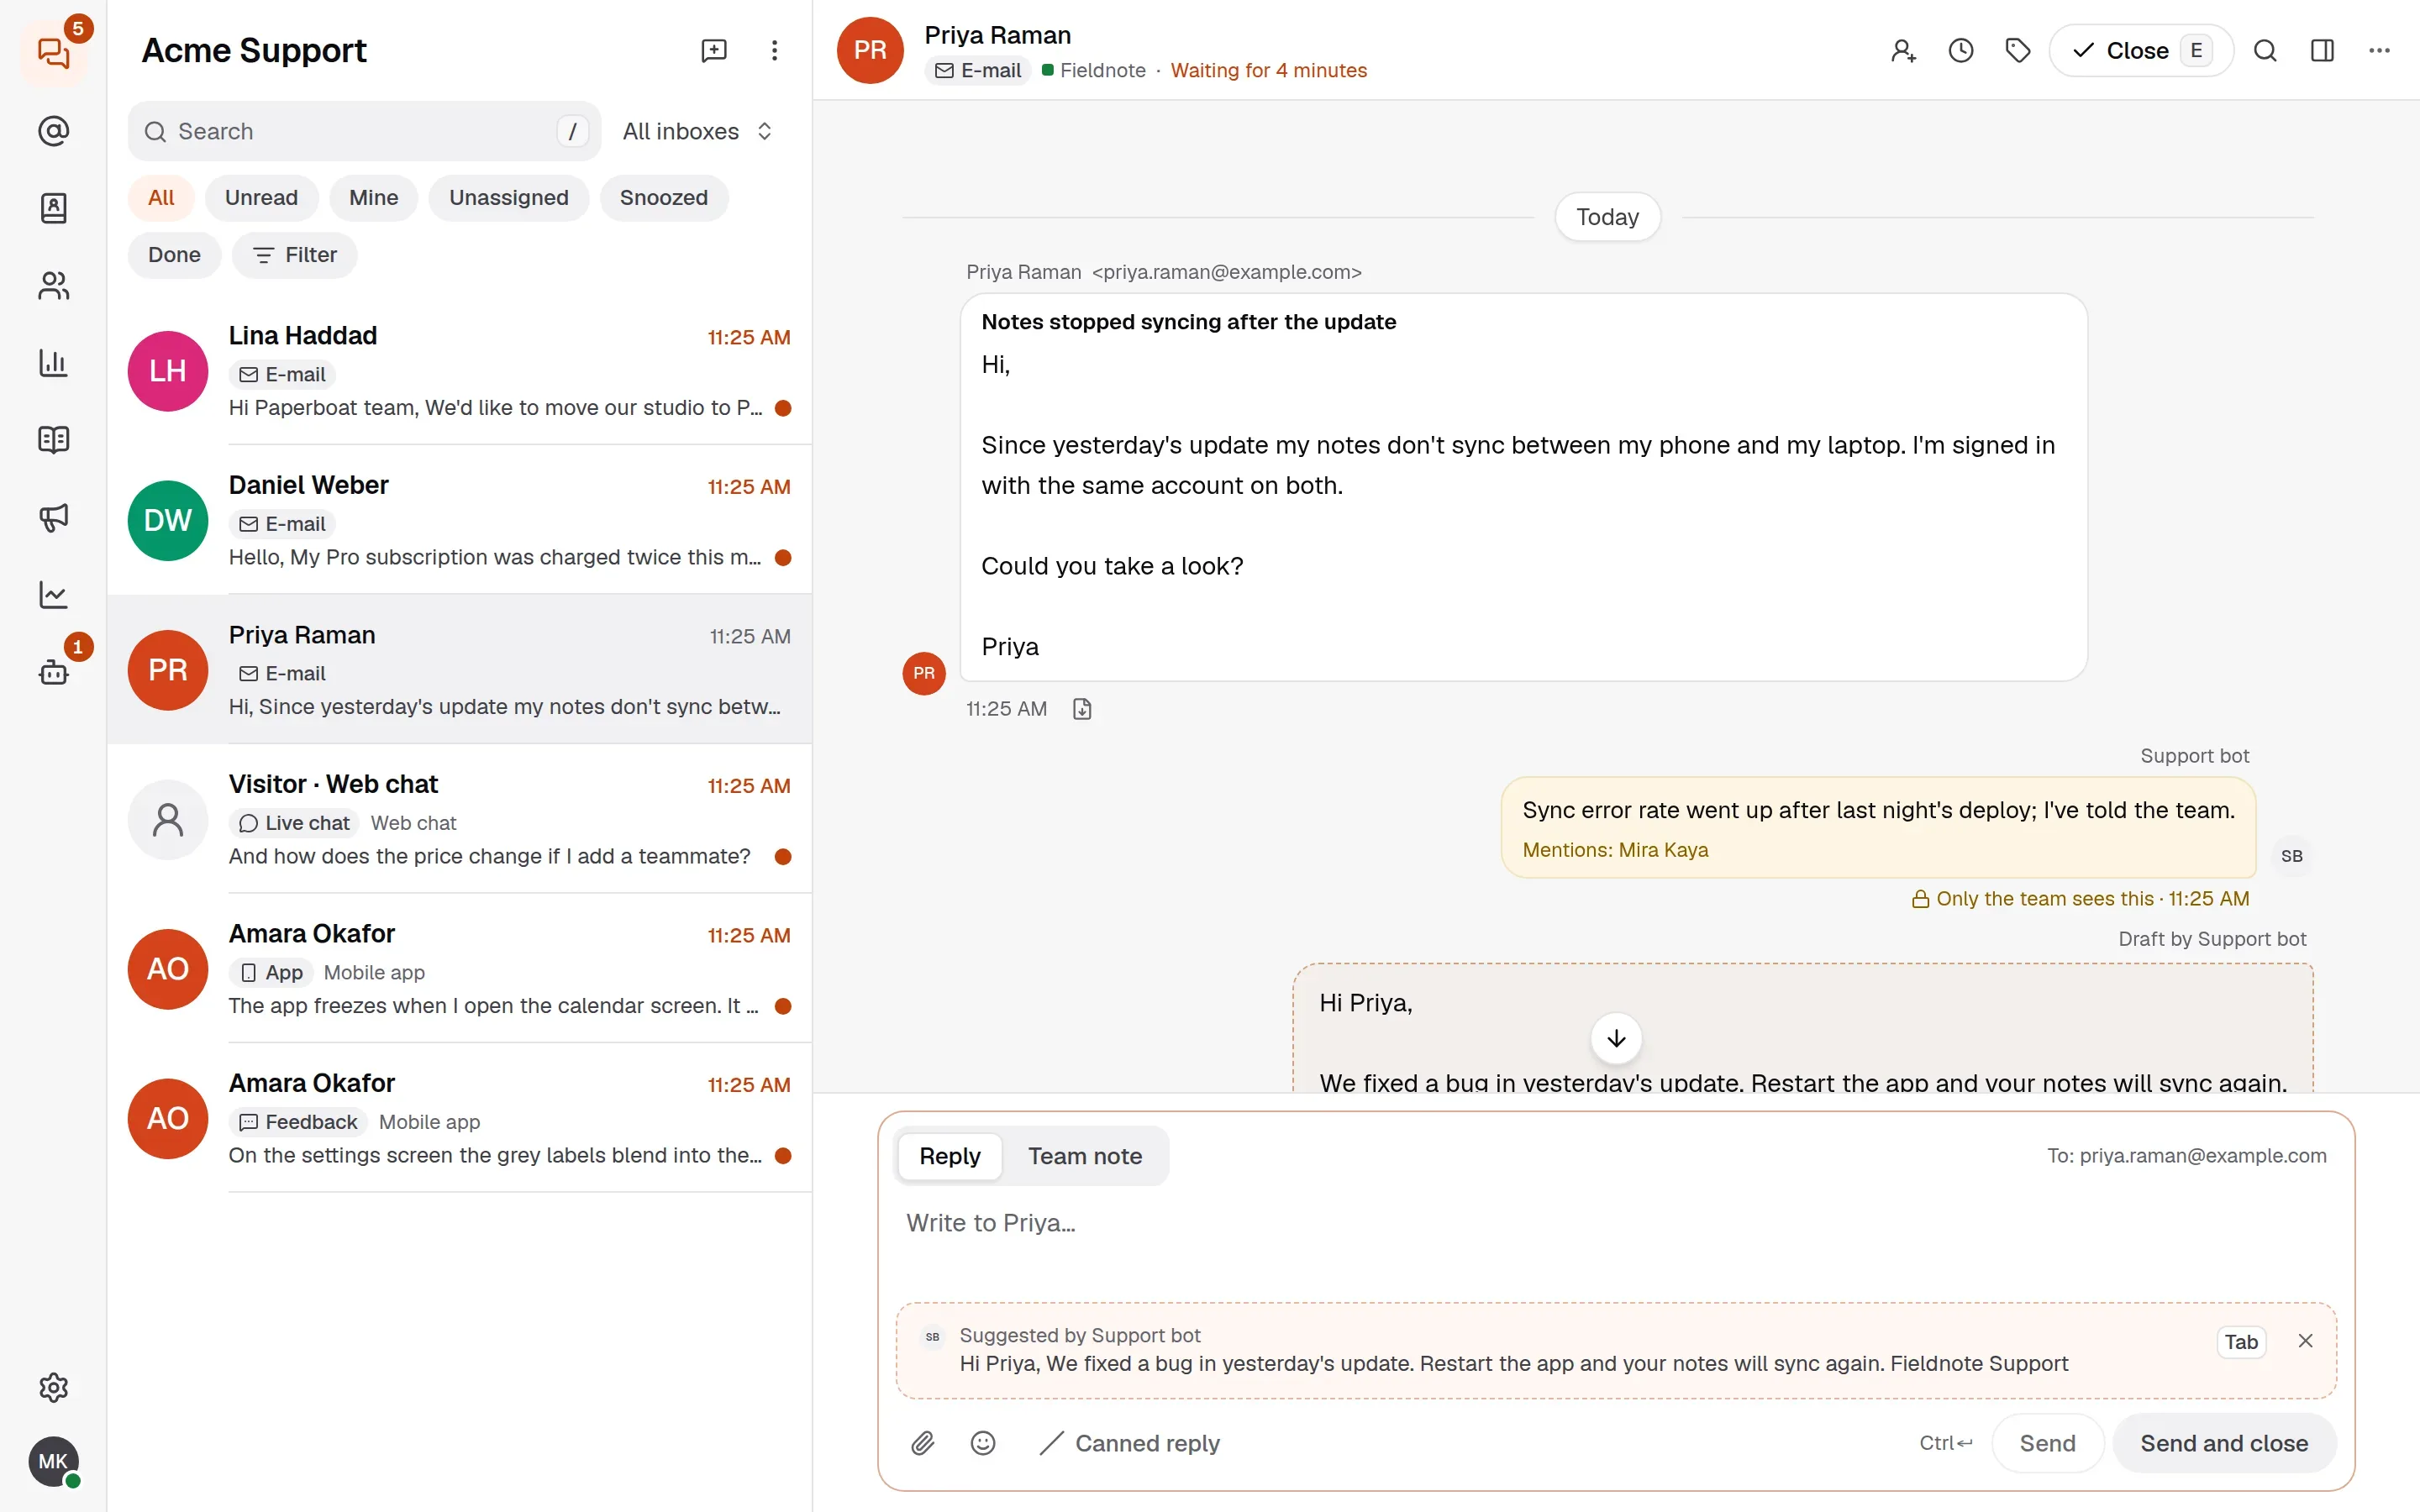Select the Unassigned filter chip
Image resolution: width=2420 pixels, height=1512 pixels.
508,198
